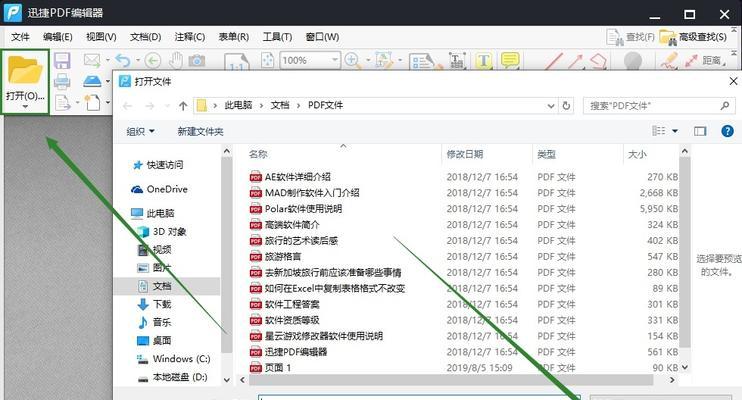742x400 pixels.
Task: Click the Print icon in toolbar
Action: click(62, 81)
